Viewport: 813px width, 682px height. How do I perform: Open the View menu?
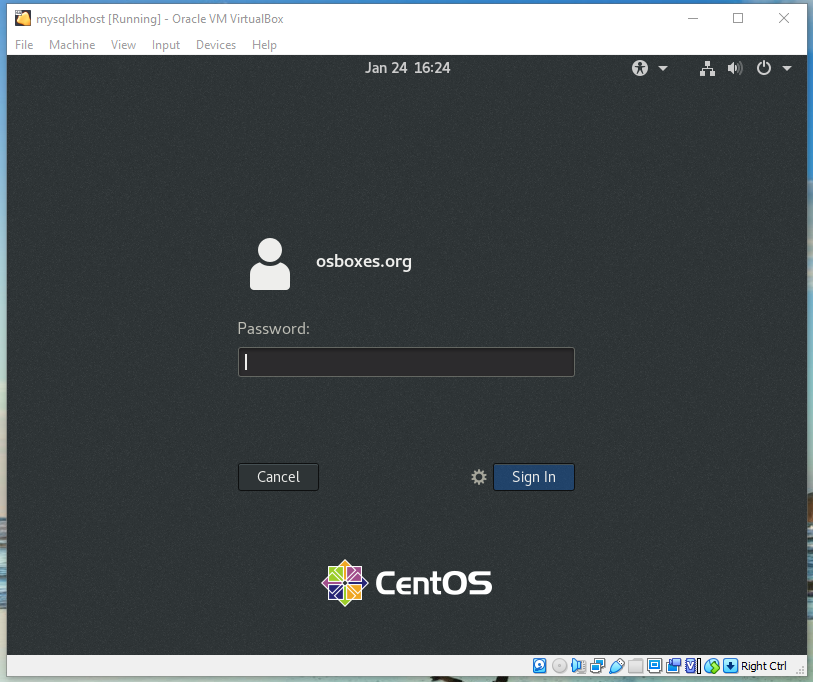tap(123, 45)
